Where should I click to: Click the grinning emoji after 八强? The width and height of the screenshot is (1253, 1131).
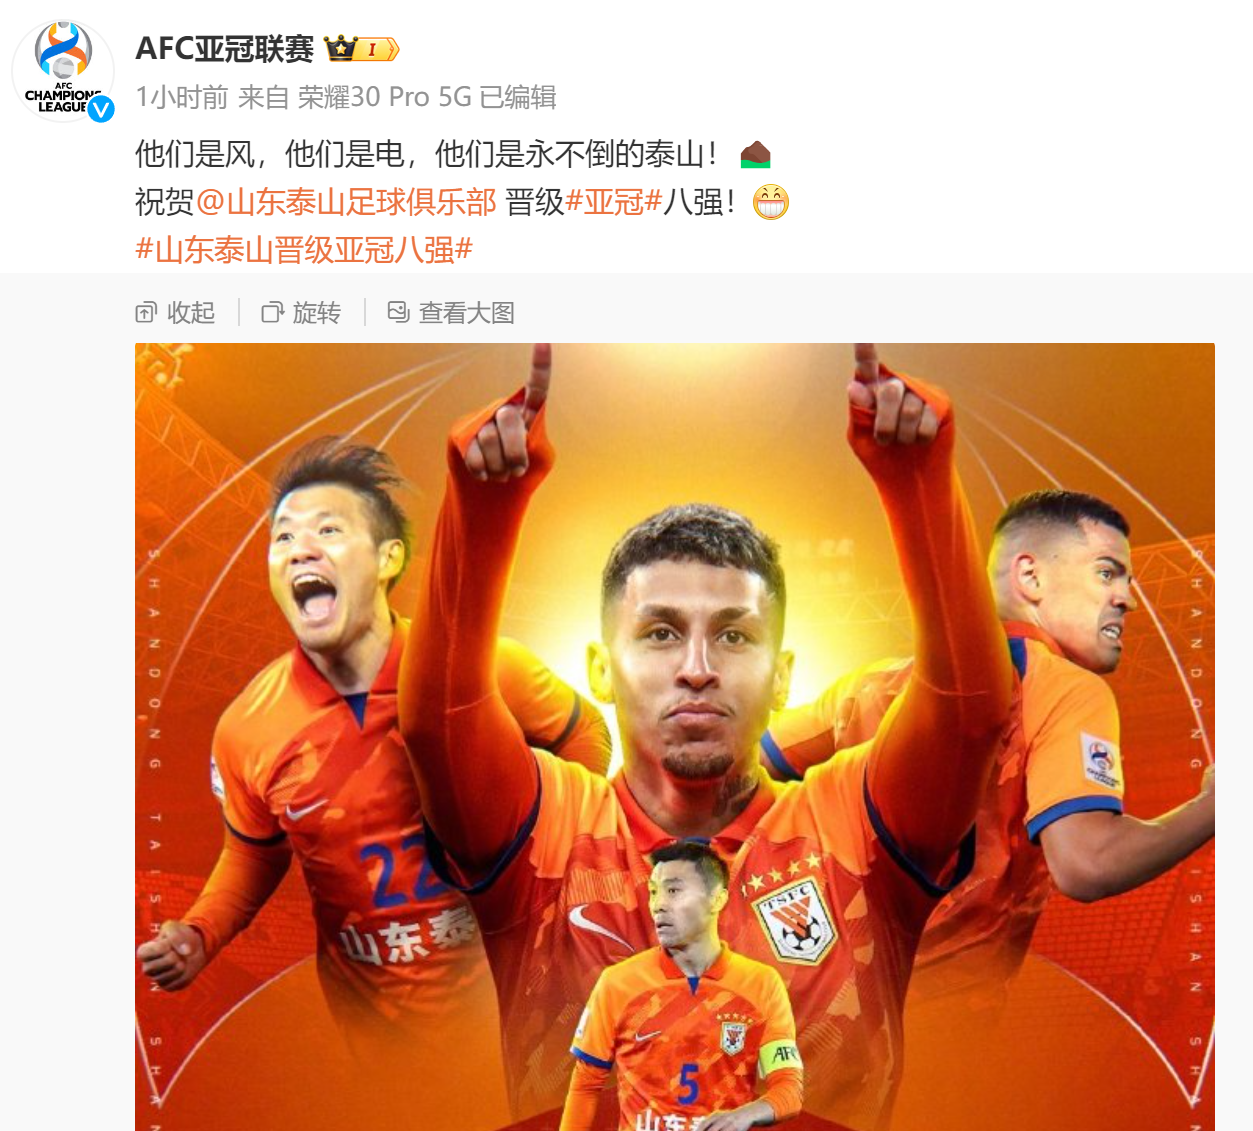pyautogui.click(x=771, y=202)
